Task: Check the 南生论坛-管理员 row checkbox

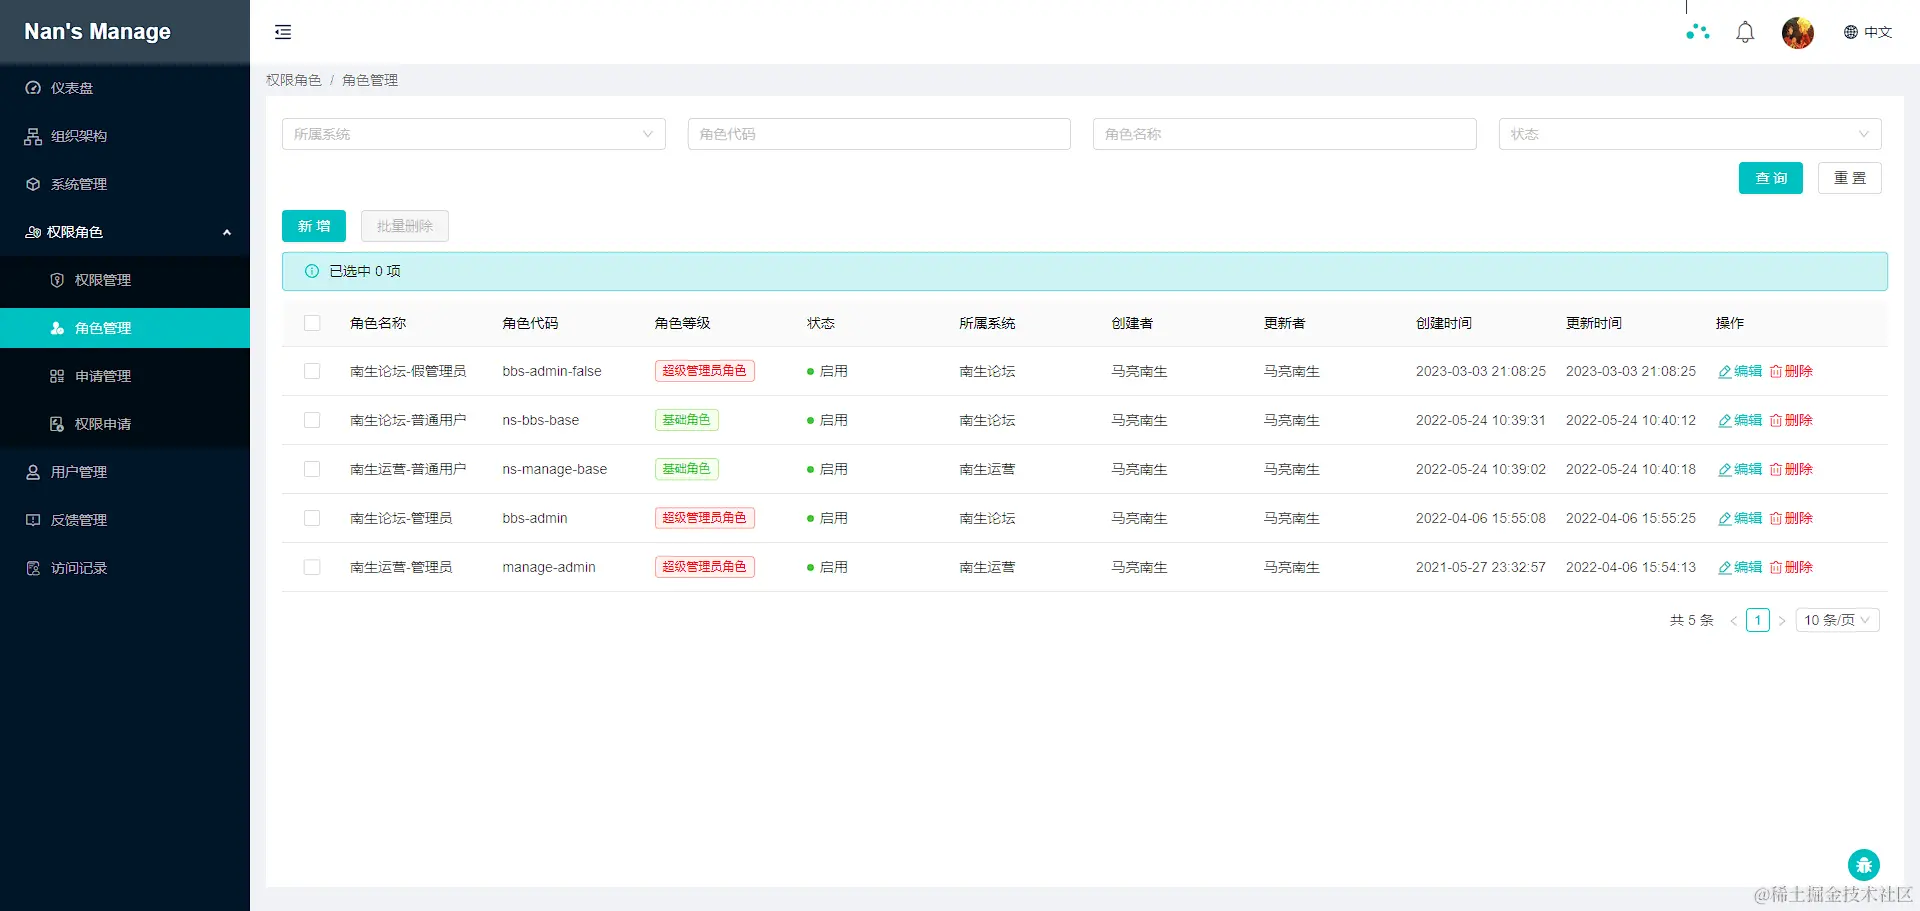Action: pyautogui.click(x=312, y=518)
